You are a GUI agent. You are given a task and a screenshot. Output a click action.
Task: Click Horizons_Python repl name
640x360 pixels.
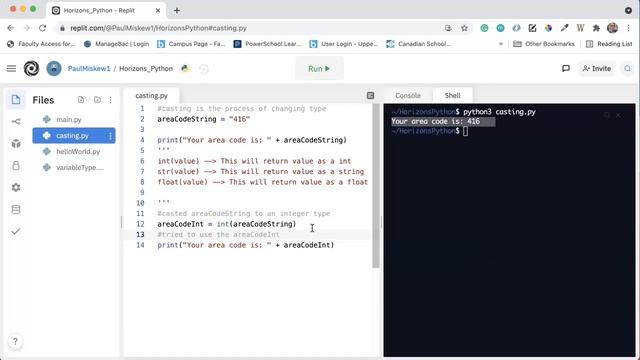pyautogui.click(x=146, y=69)
